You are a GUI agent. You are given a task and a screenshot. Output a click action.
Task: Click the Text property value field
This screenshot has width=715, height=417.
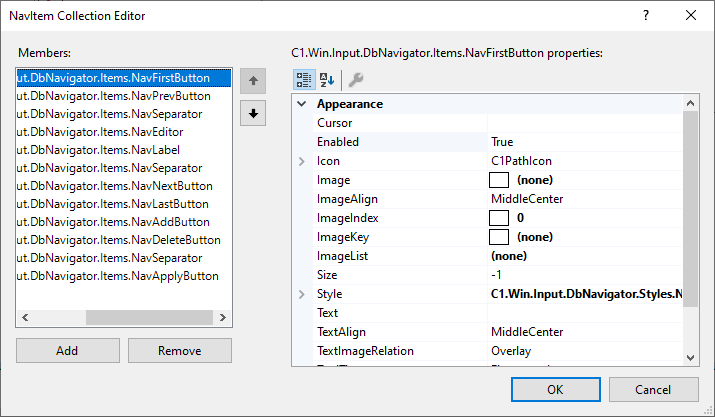(584, 313)
